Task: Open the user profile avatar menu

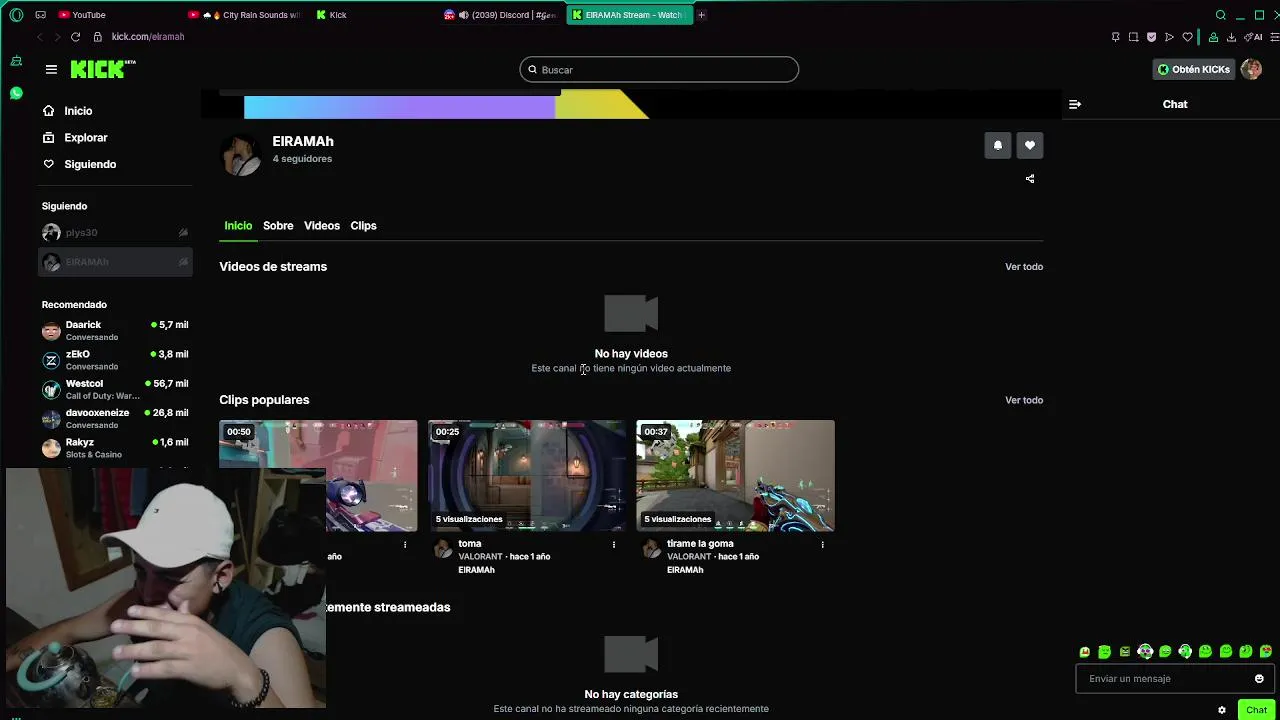Action: coord(1251,70)
